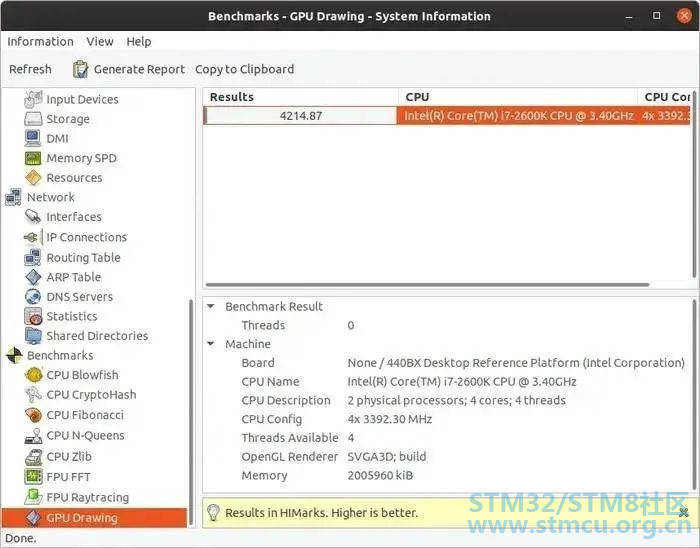Select the Shared Directories label
The image size is (700, 548).
tap(97, 336)
